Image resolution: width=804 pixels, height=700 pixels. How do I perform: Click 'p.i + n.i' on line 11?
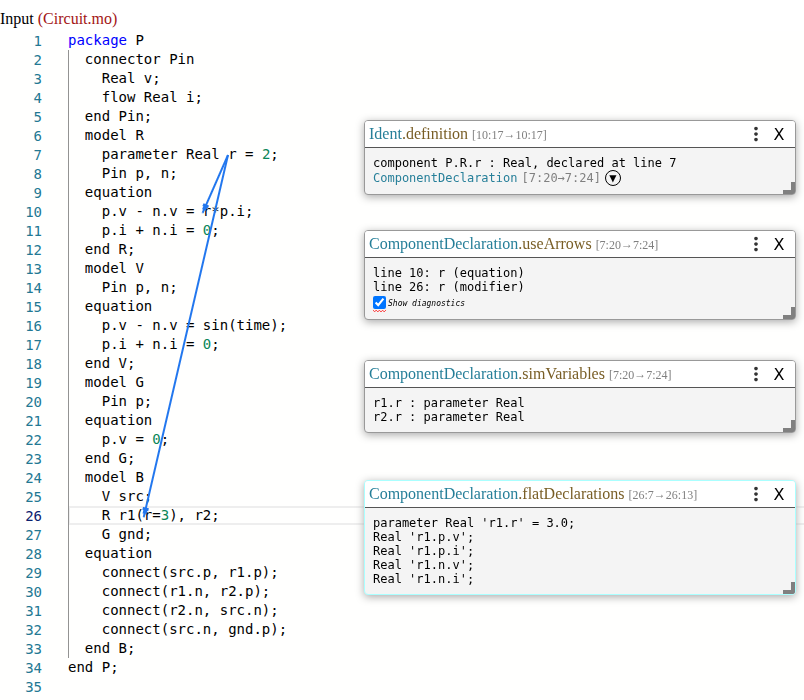click(139, 230)
